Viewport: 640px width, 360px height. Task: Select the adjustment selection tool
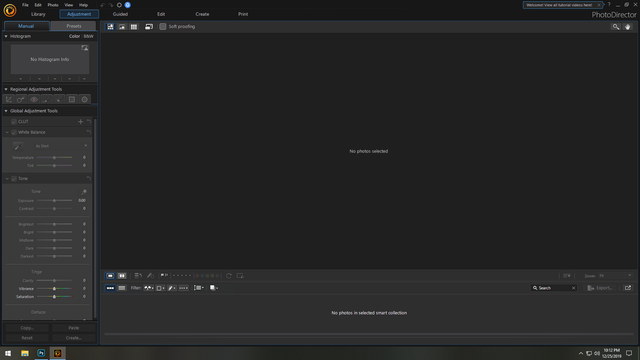tap(59, 100)
